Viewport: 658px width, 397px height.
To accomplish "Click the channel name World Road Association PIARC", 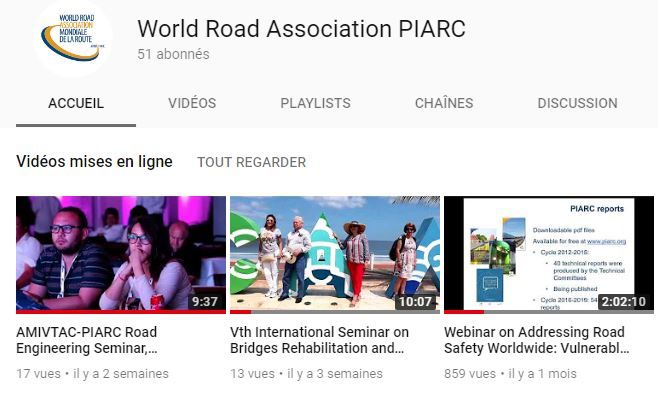I will (302, 29).
